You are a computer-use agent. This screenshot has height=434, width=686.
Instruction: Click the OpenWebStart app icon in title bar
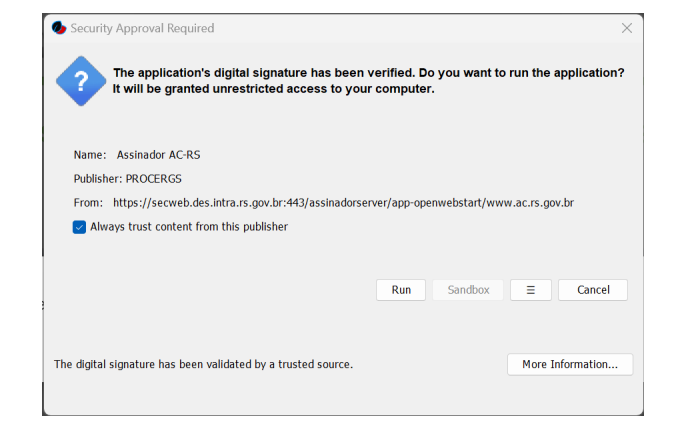(59, 28)
